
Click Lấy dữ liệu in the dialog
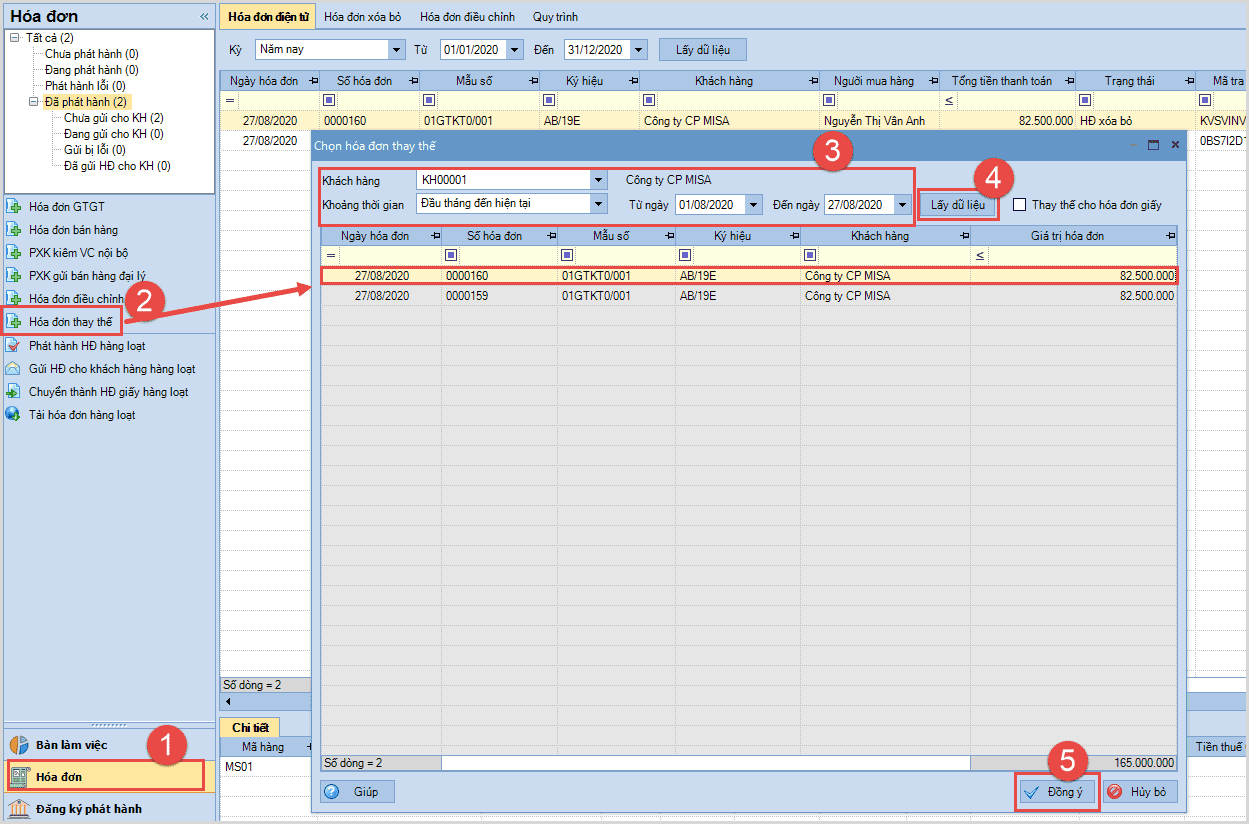958,205
